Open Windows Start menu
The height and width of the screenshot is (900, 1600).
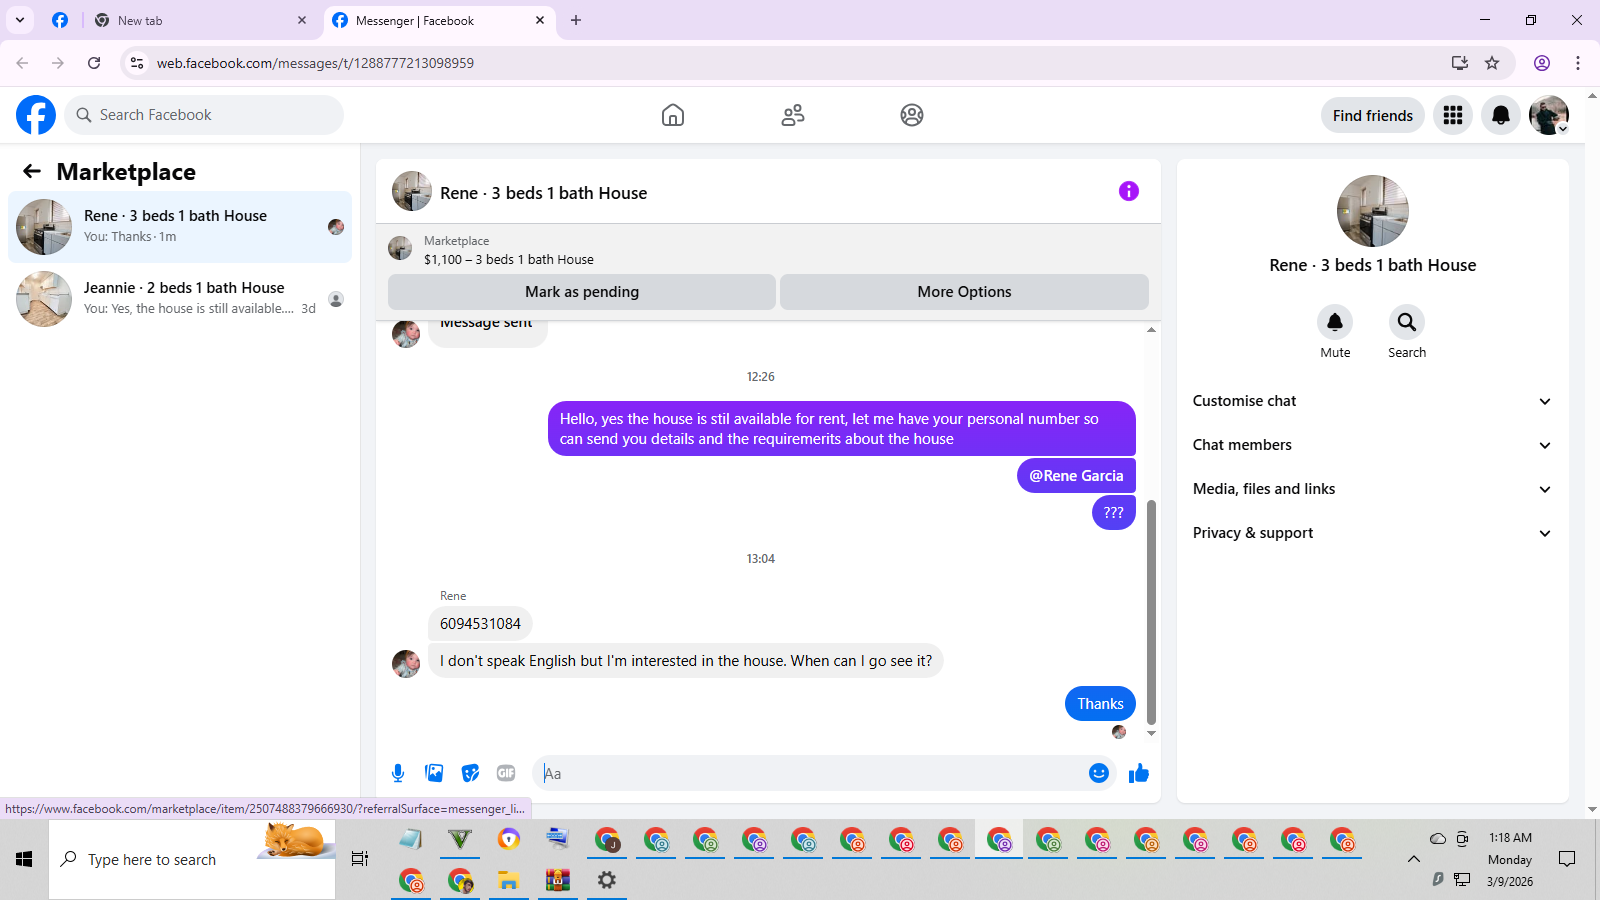pyautogui.click(x=24, y=859)
